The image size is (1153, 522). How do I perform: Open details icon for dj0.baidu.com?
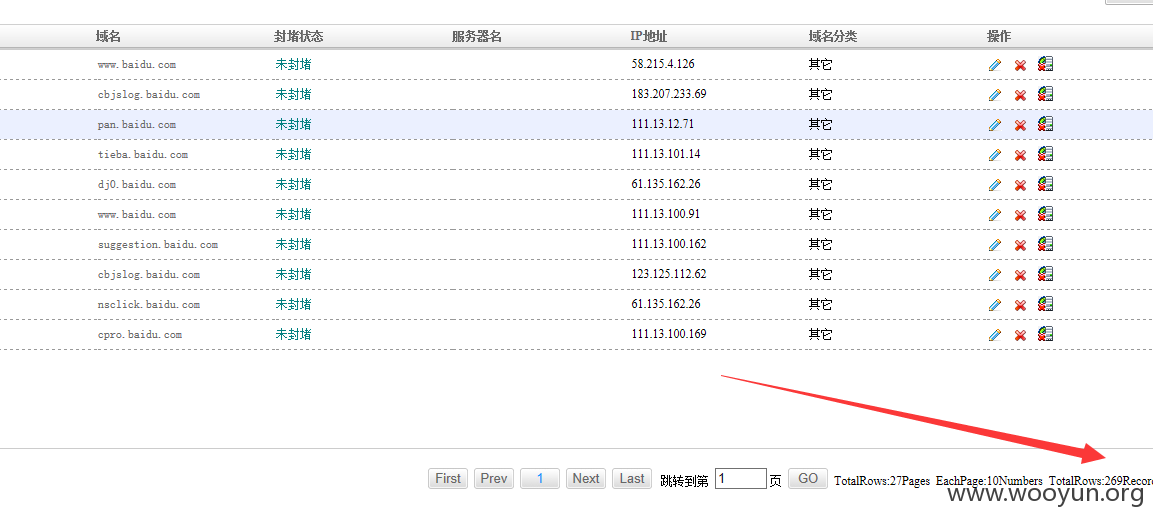[x=1046, y=185]
